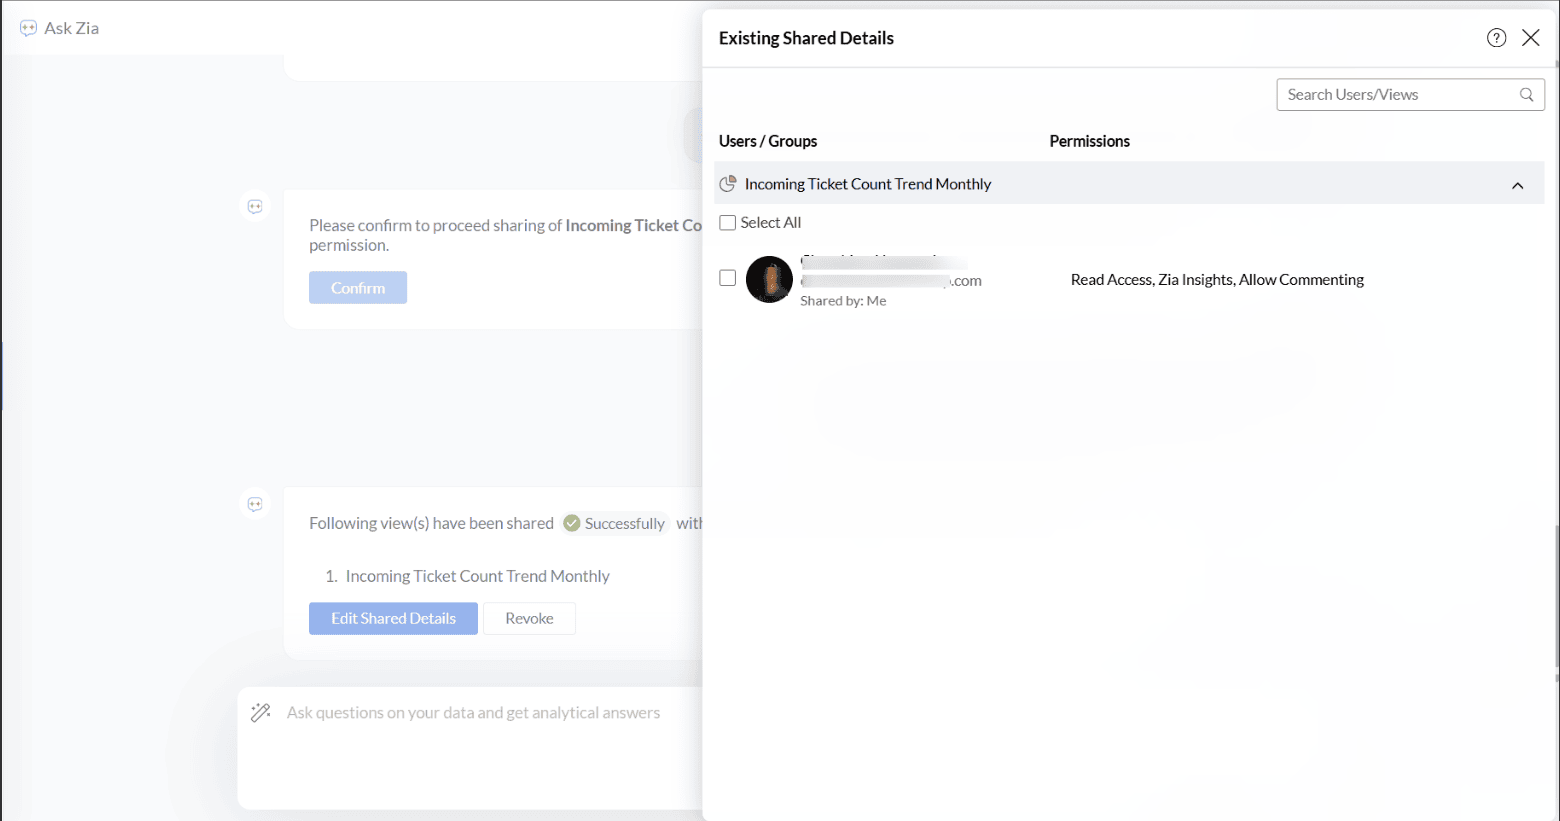Close the Existing Shared Details panel
This screenshot has width=1560, height=821.
tap(1530, 38)
